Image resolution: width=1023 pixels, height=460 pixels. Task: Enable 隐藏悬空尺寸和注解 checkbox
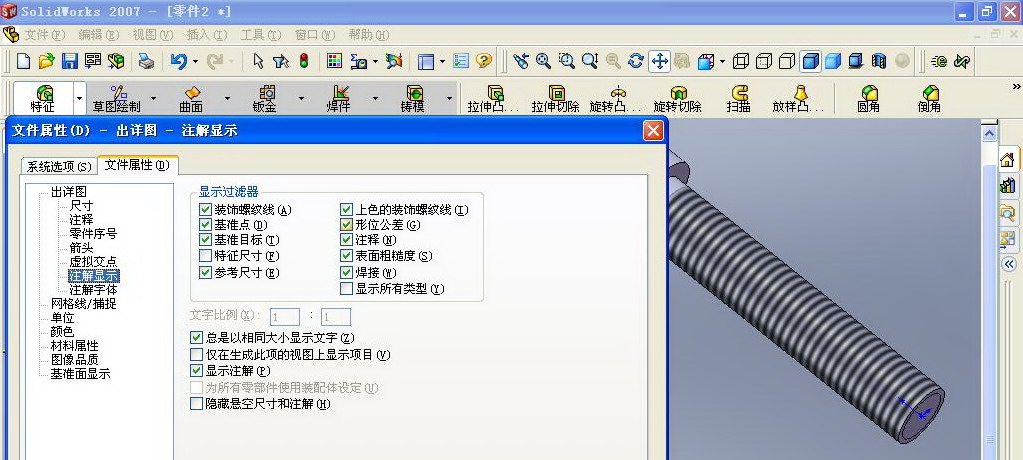point(196,404)
